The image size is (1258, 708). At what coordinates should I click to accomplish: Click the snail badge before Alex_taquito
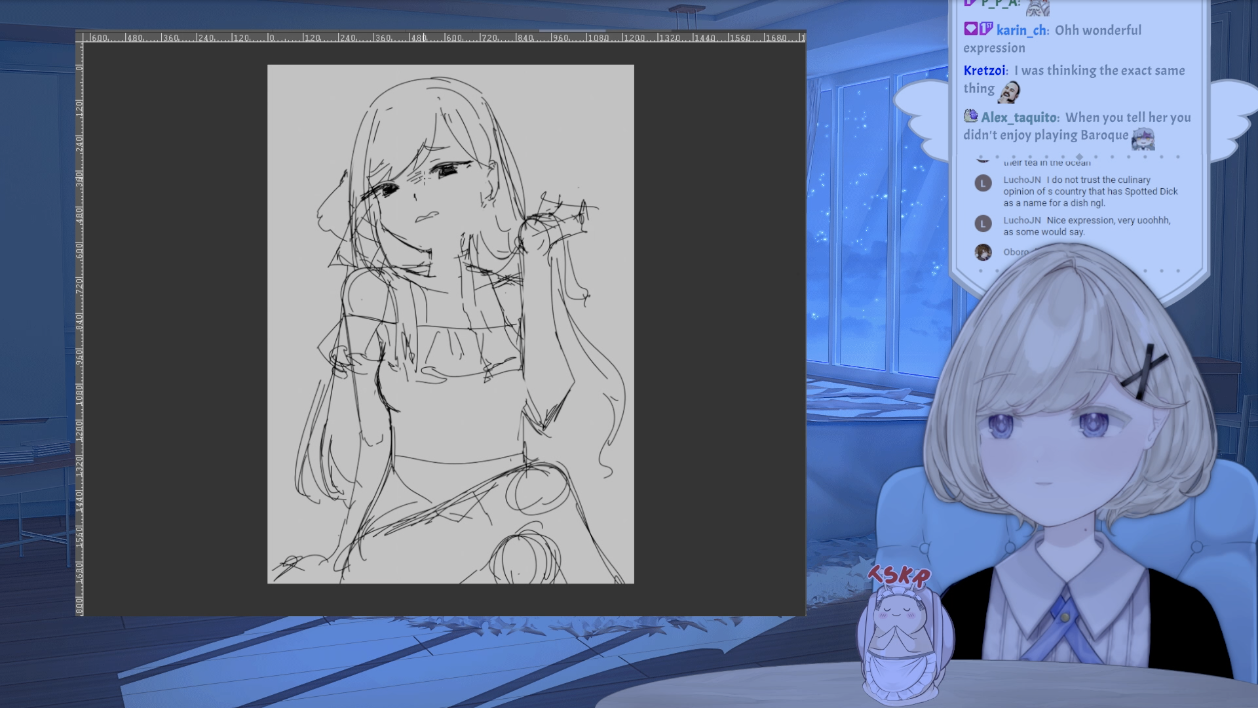pyautogui.click(x=971, y=116)
